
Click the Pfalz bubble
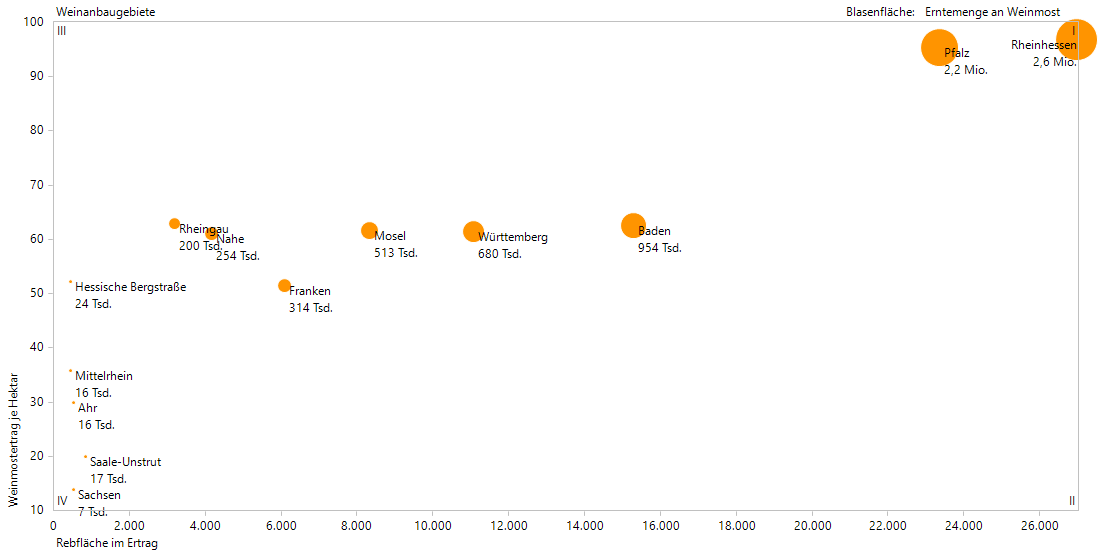(937, 47)
